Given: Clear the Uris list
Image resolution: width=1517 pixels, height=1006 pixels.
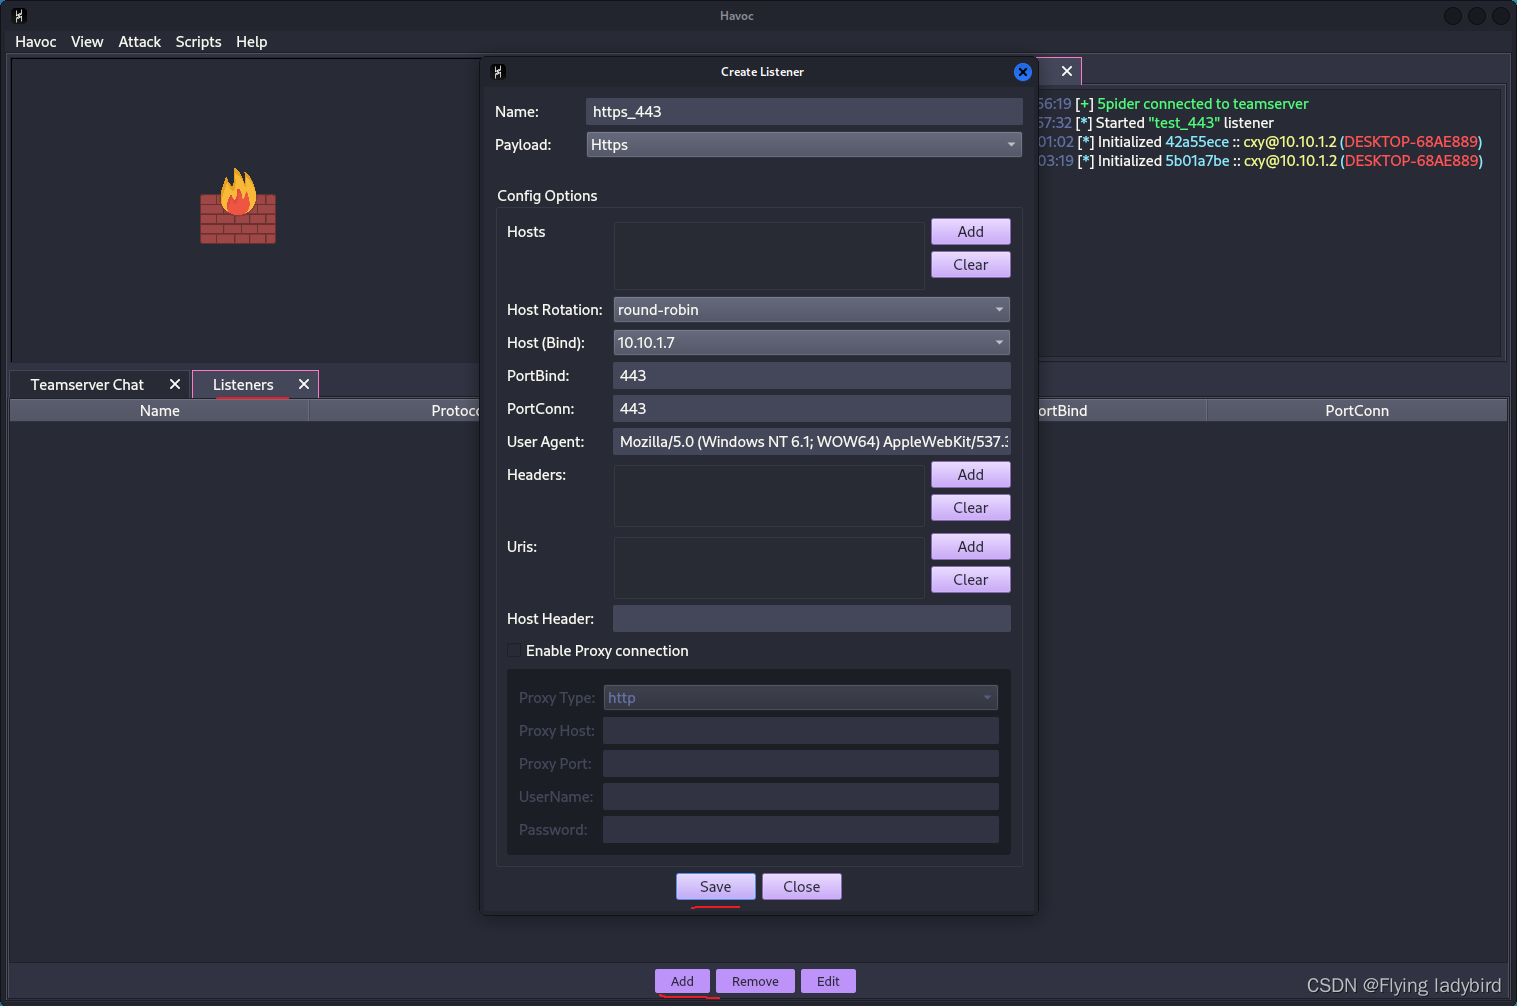Looking at the screenshot, I should pos(971,580).
